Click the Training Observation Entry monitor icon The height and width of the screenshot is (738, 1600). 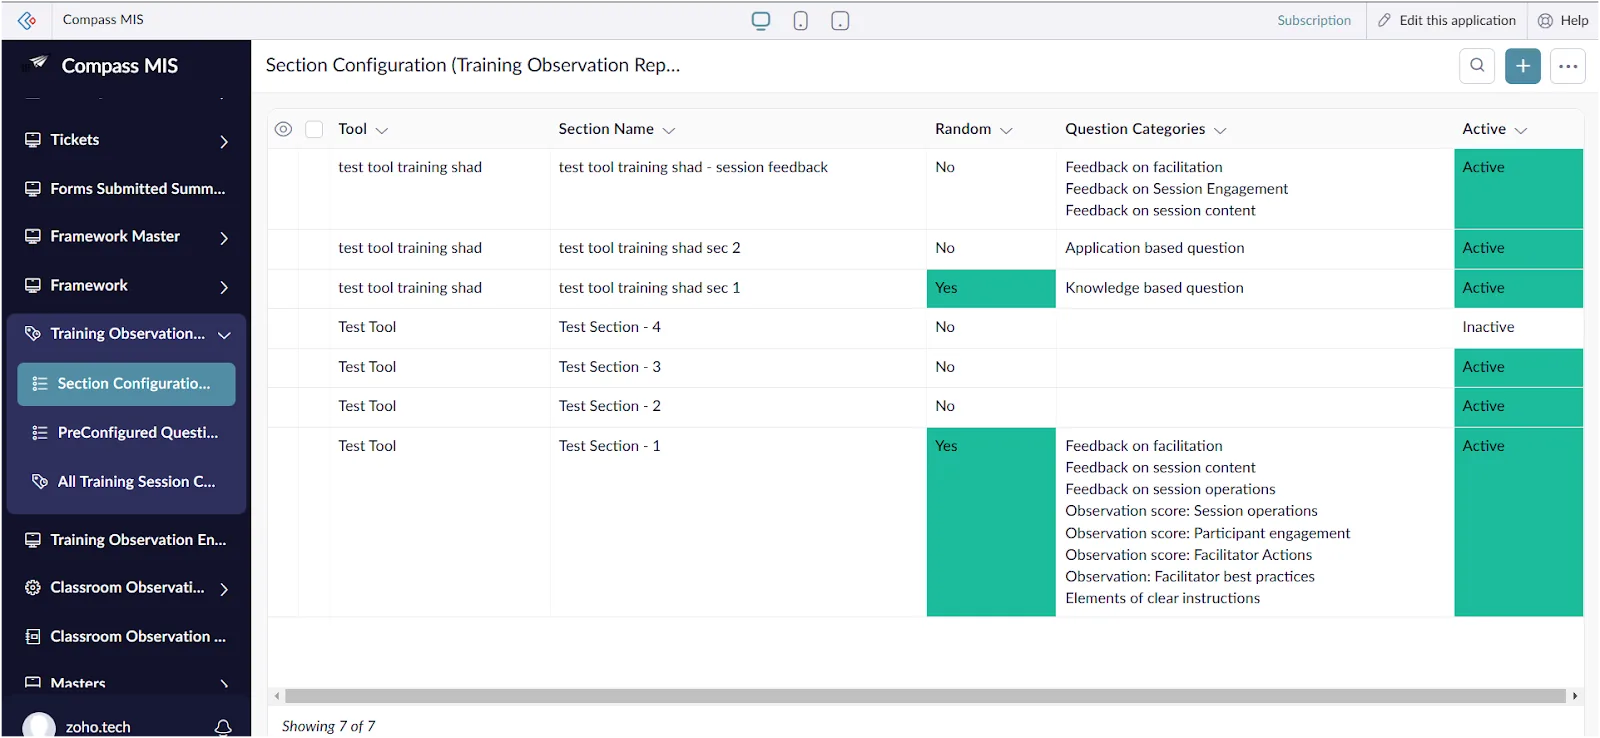pyautogui.click(x=33, y=540)
